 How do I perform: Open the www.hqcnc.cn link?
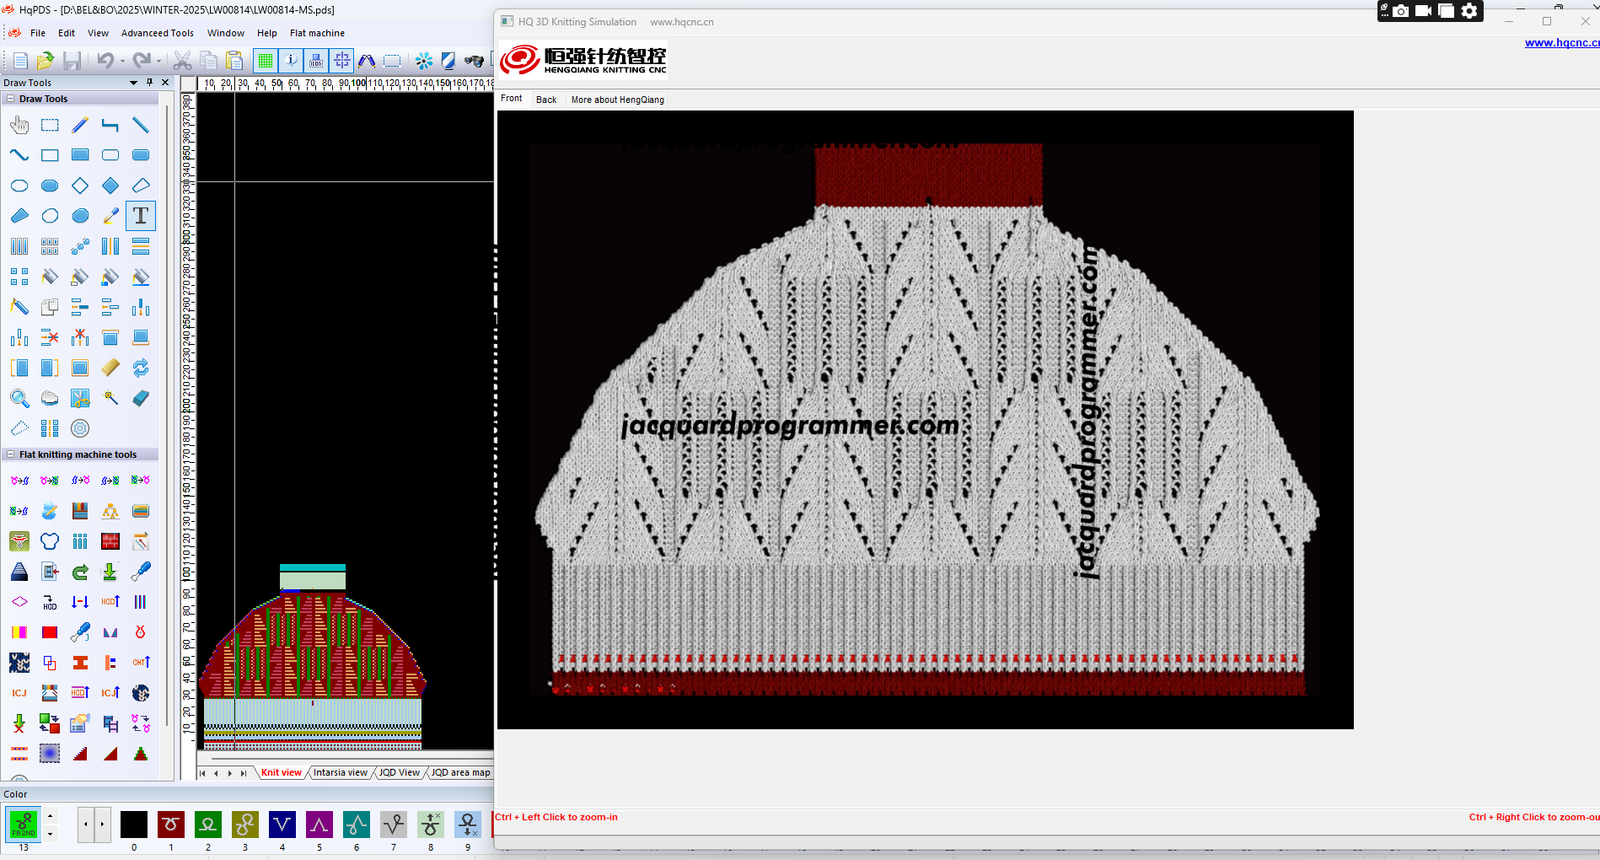point(1561,43)
